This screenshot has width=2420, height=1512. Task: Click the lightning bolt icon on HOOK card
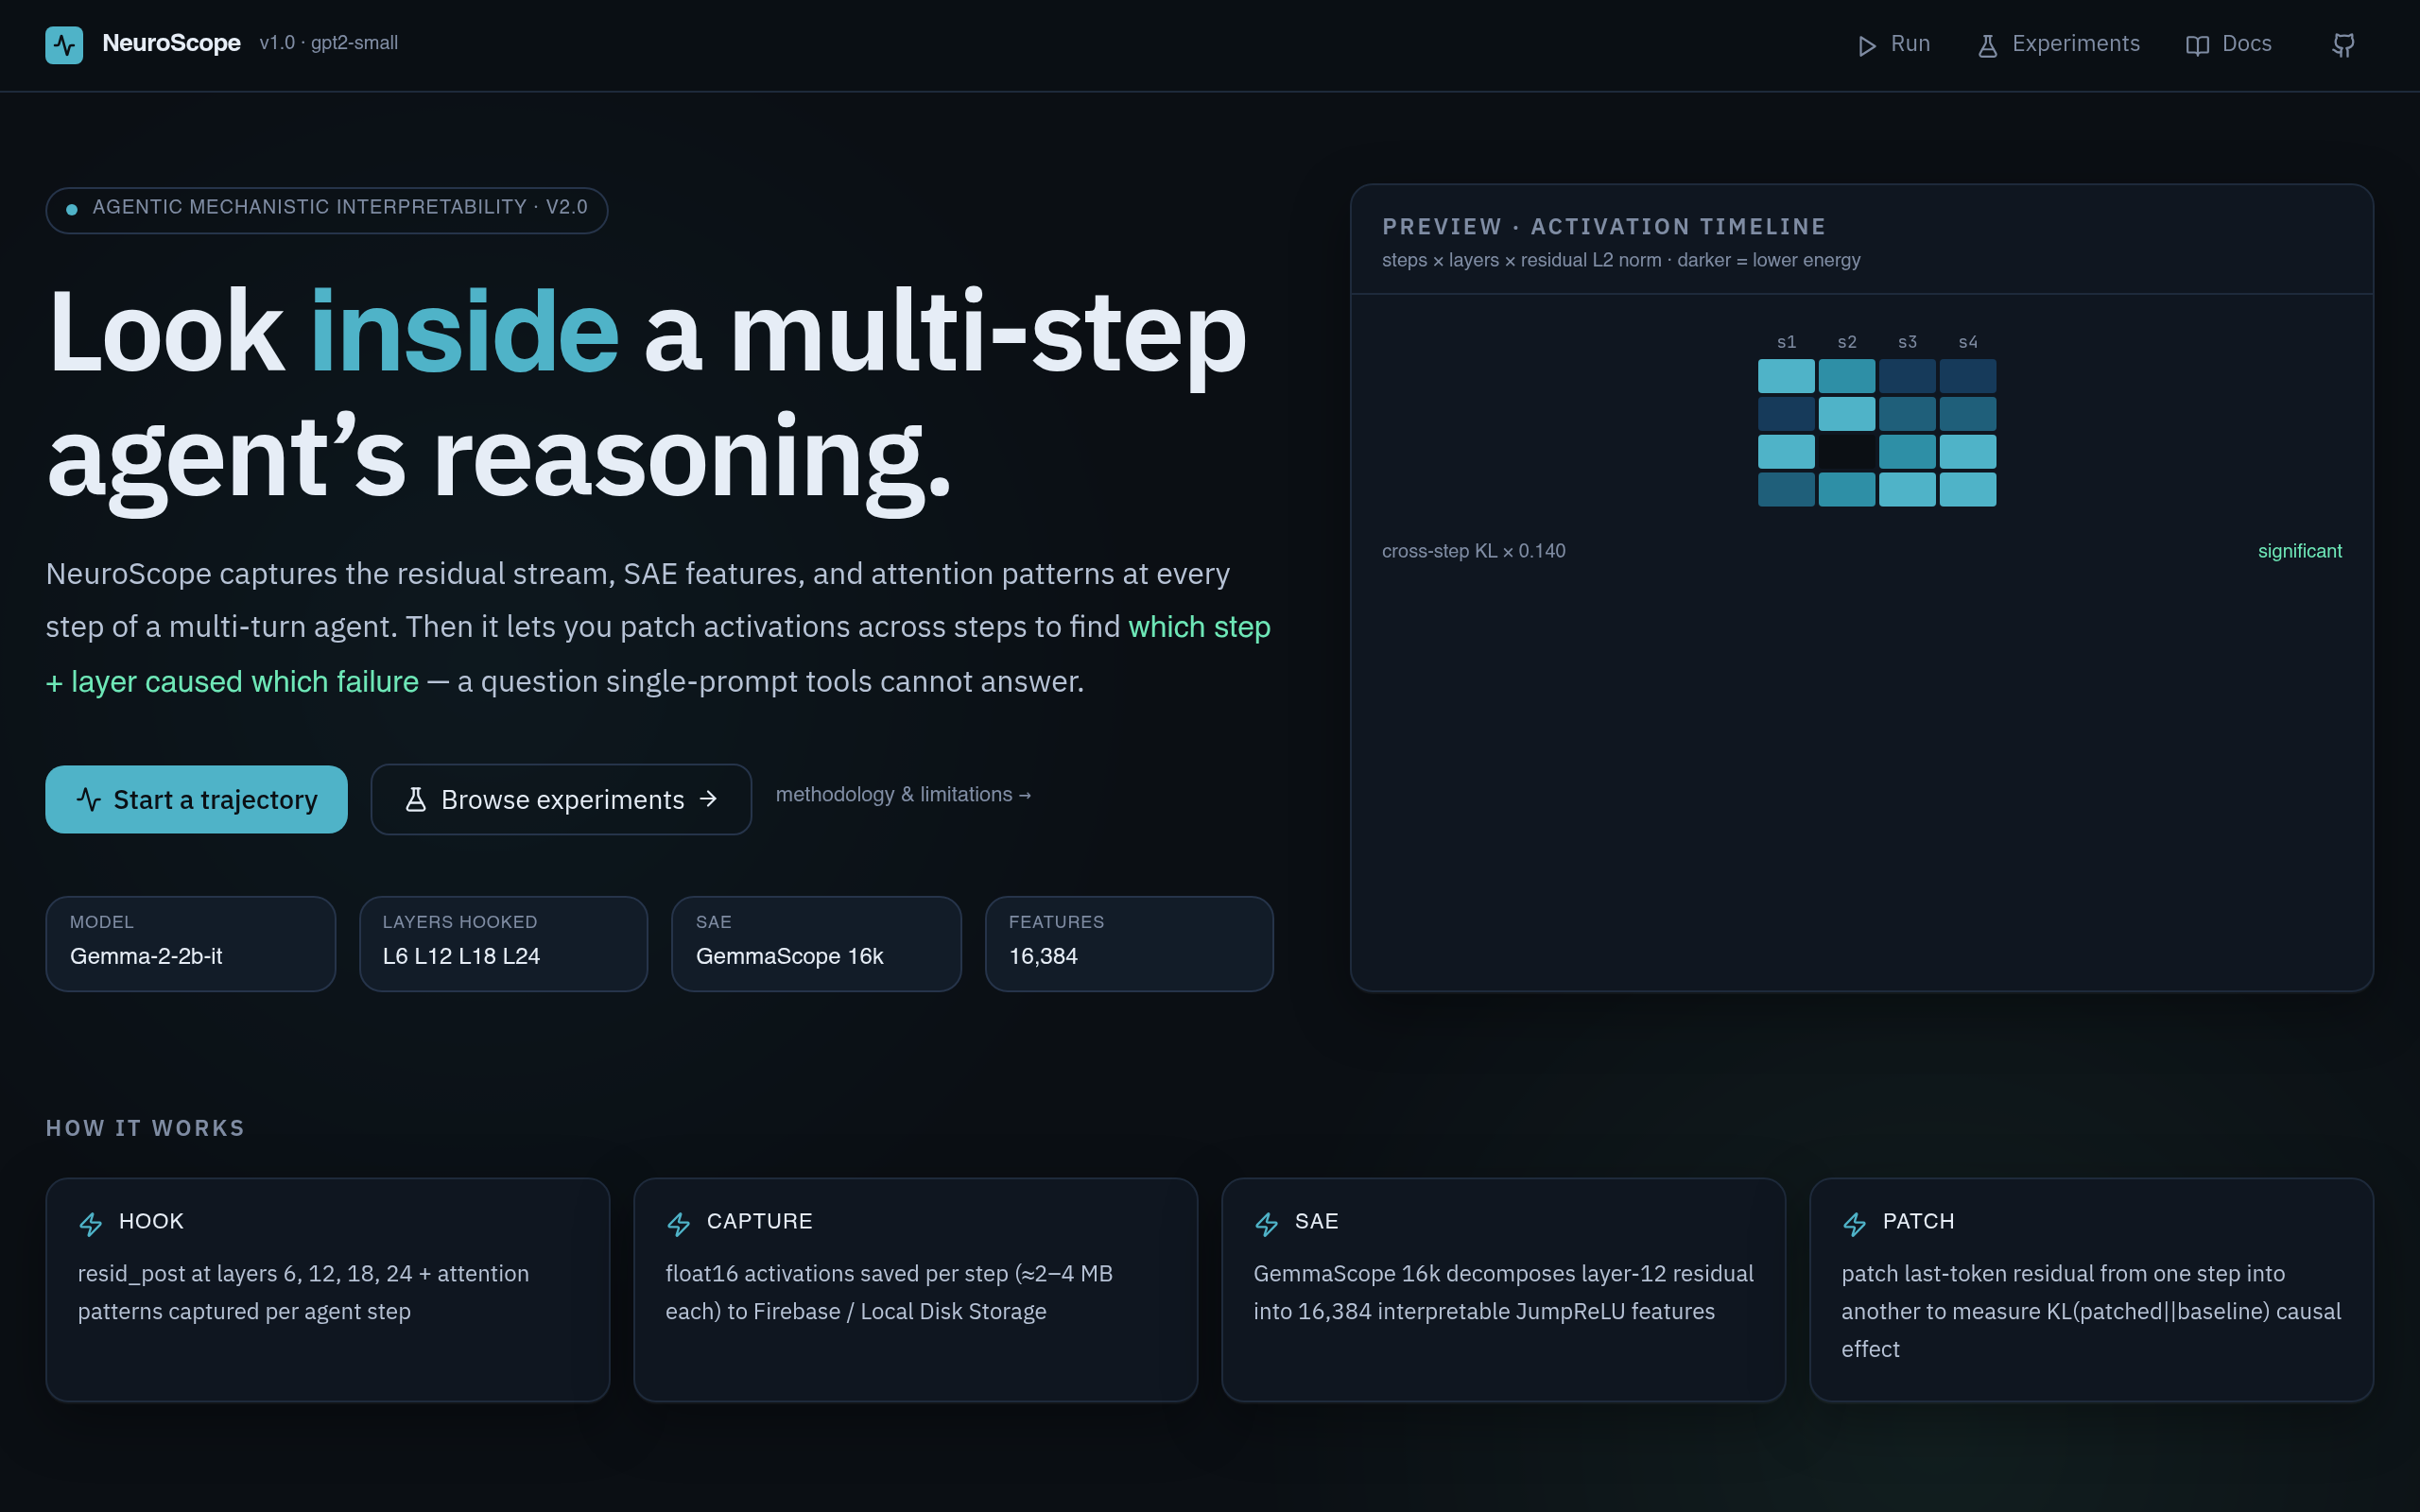pos(91,1223)
